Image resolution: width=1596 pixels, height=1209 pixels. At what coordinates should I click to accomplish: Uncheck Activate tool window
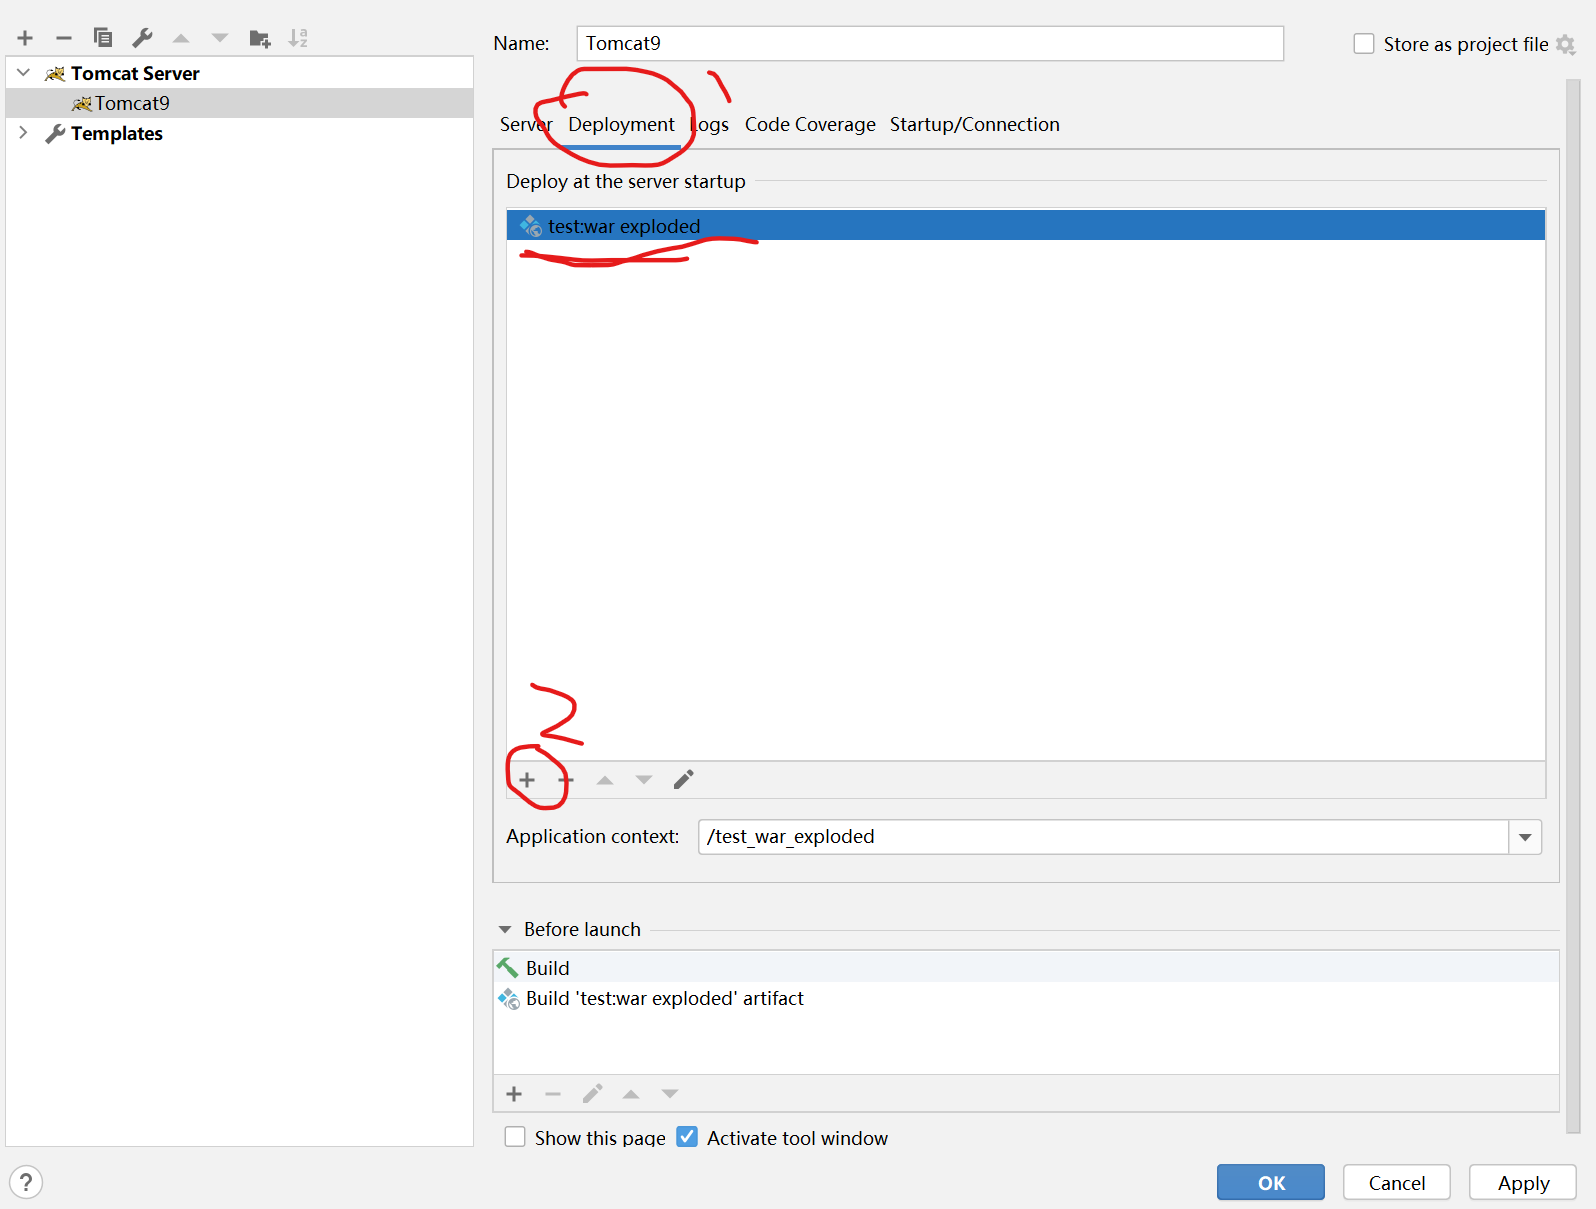687,1137
